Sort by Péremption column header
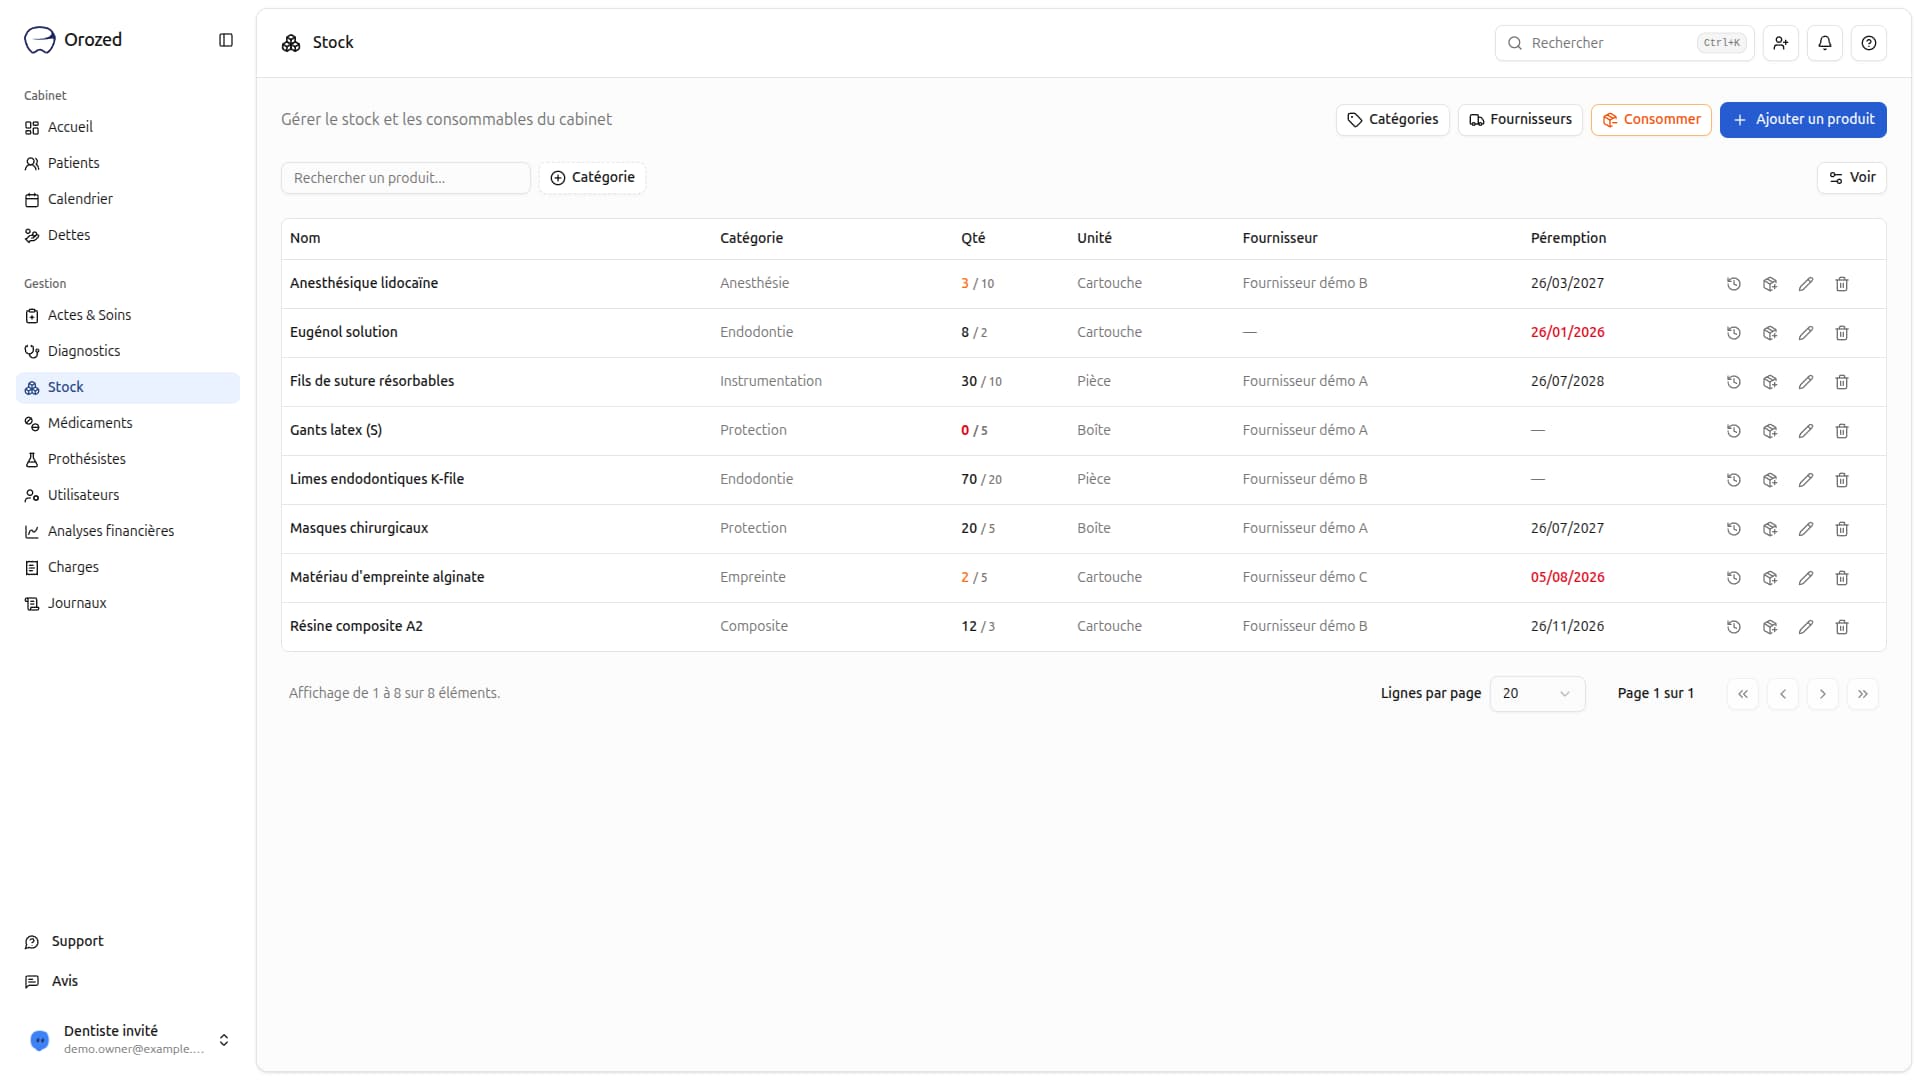 pyautogui.click(x=1568, y=238)
